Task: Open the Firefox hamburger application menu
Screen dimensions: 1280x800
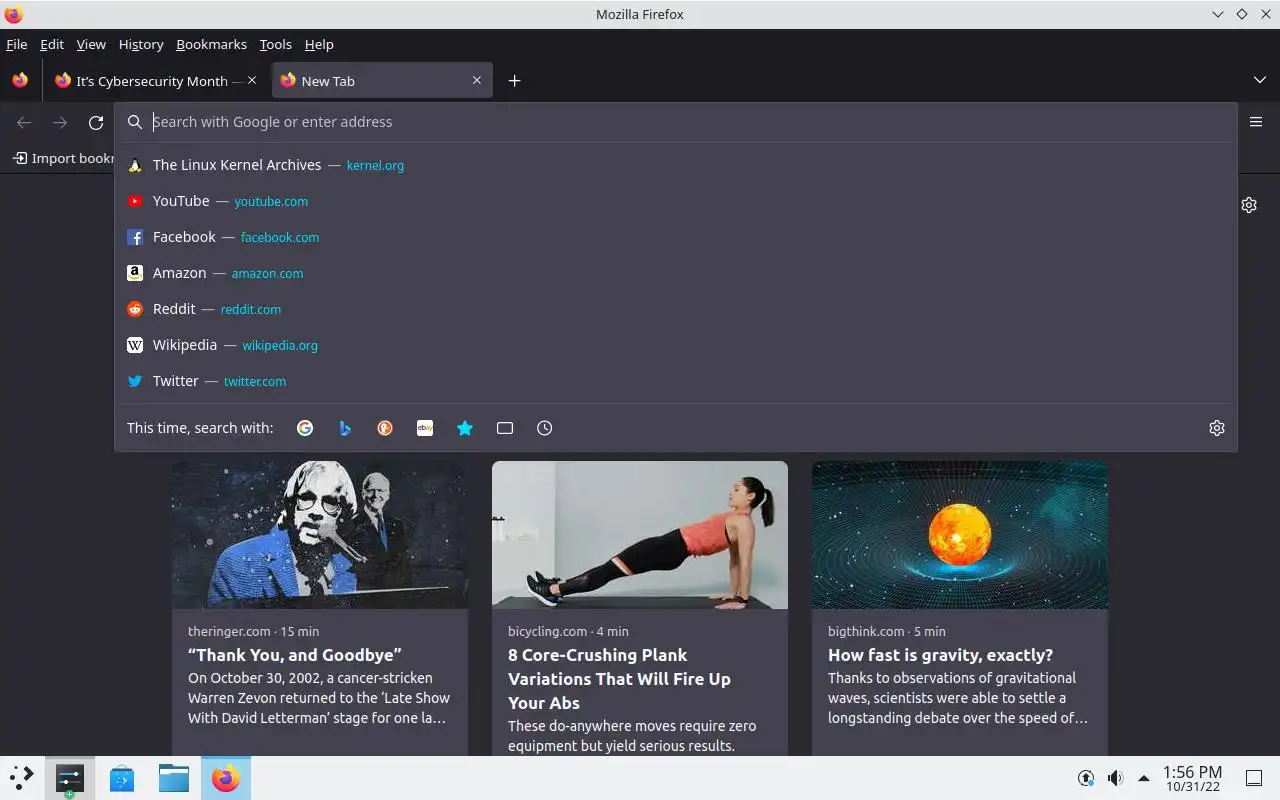Action: coord(1256,122)
